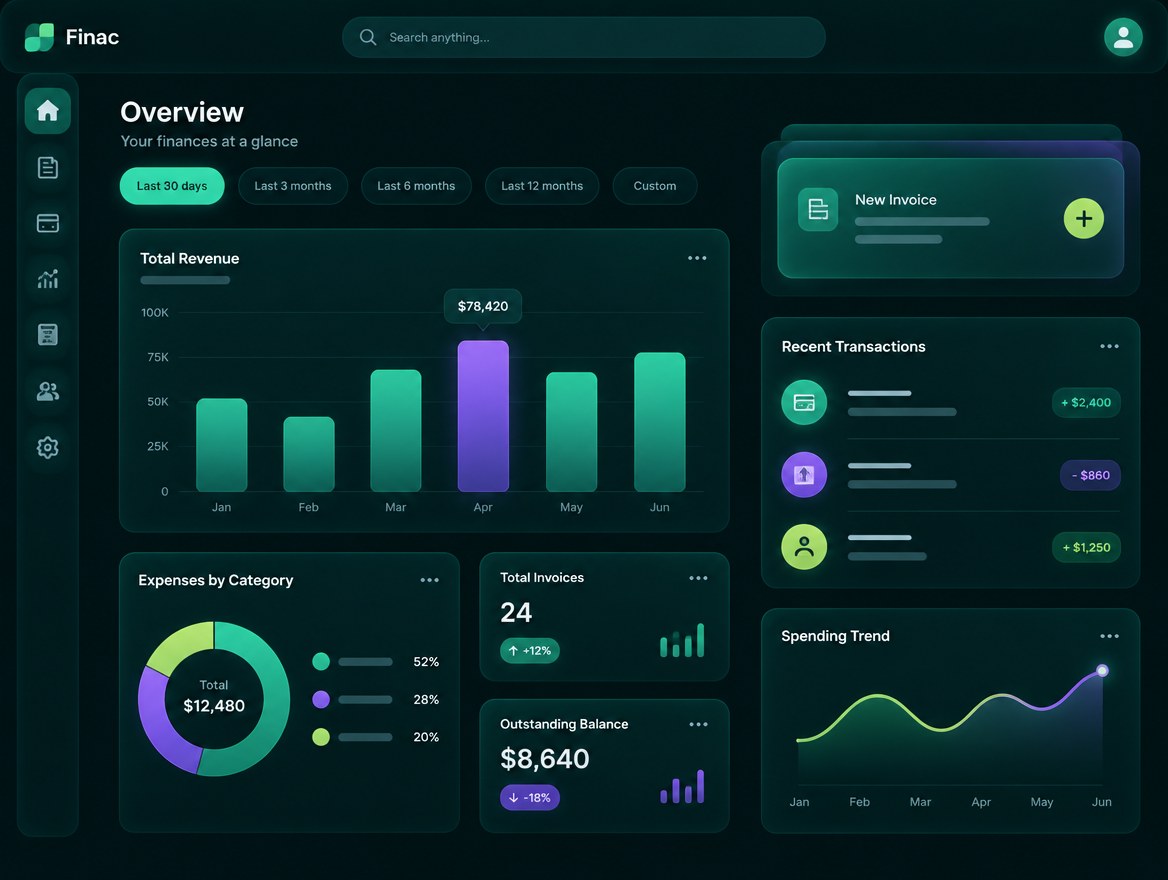
Task: Click the upload icon of the -$860 transaction
Action: tap(804, 475)
